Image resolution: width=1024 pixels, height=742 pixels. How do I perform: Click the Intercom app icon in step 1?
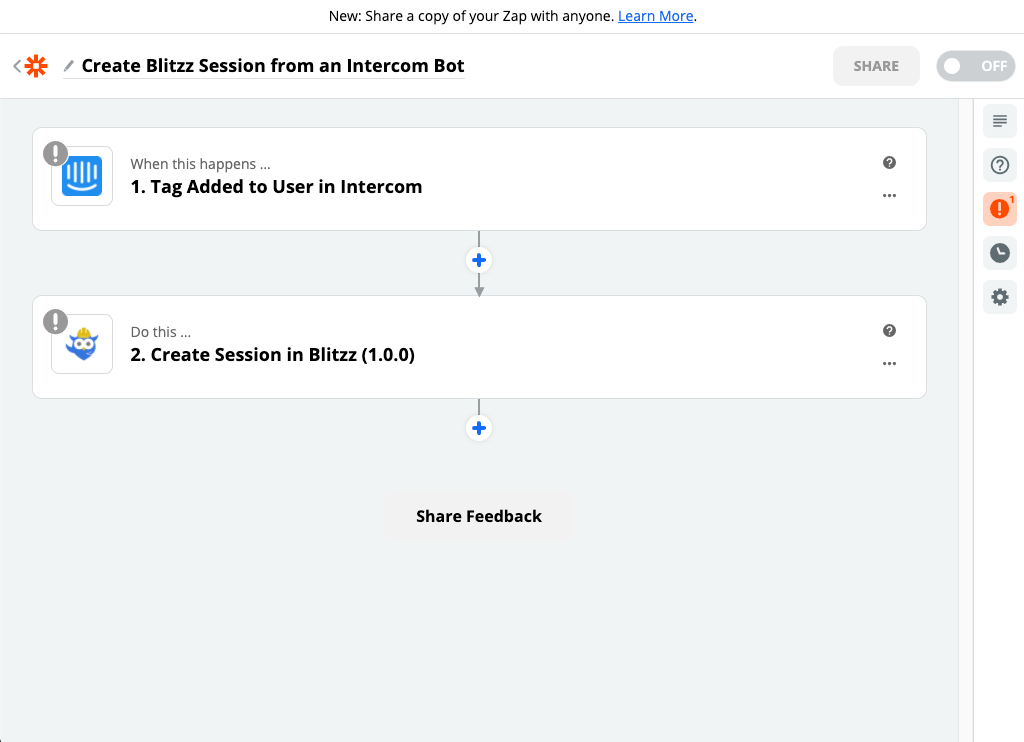pyautogui.click(x=82, y=176)
